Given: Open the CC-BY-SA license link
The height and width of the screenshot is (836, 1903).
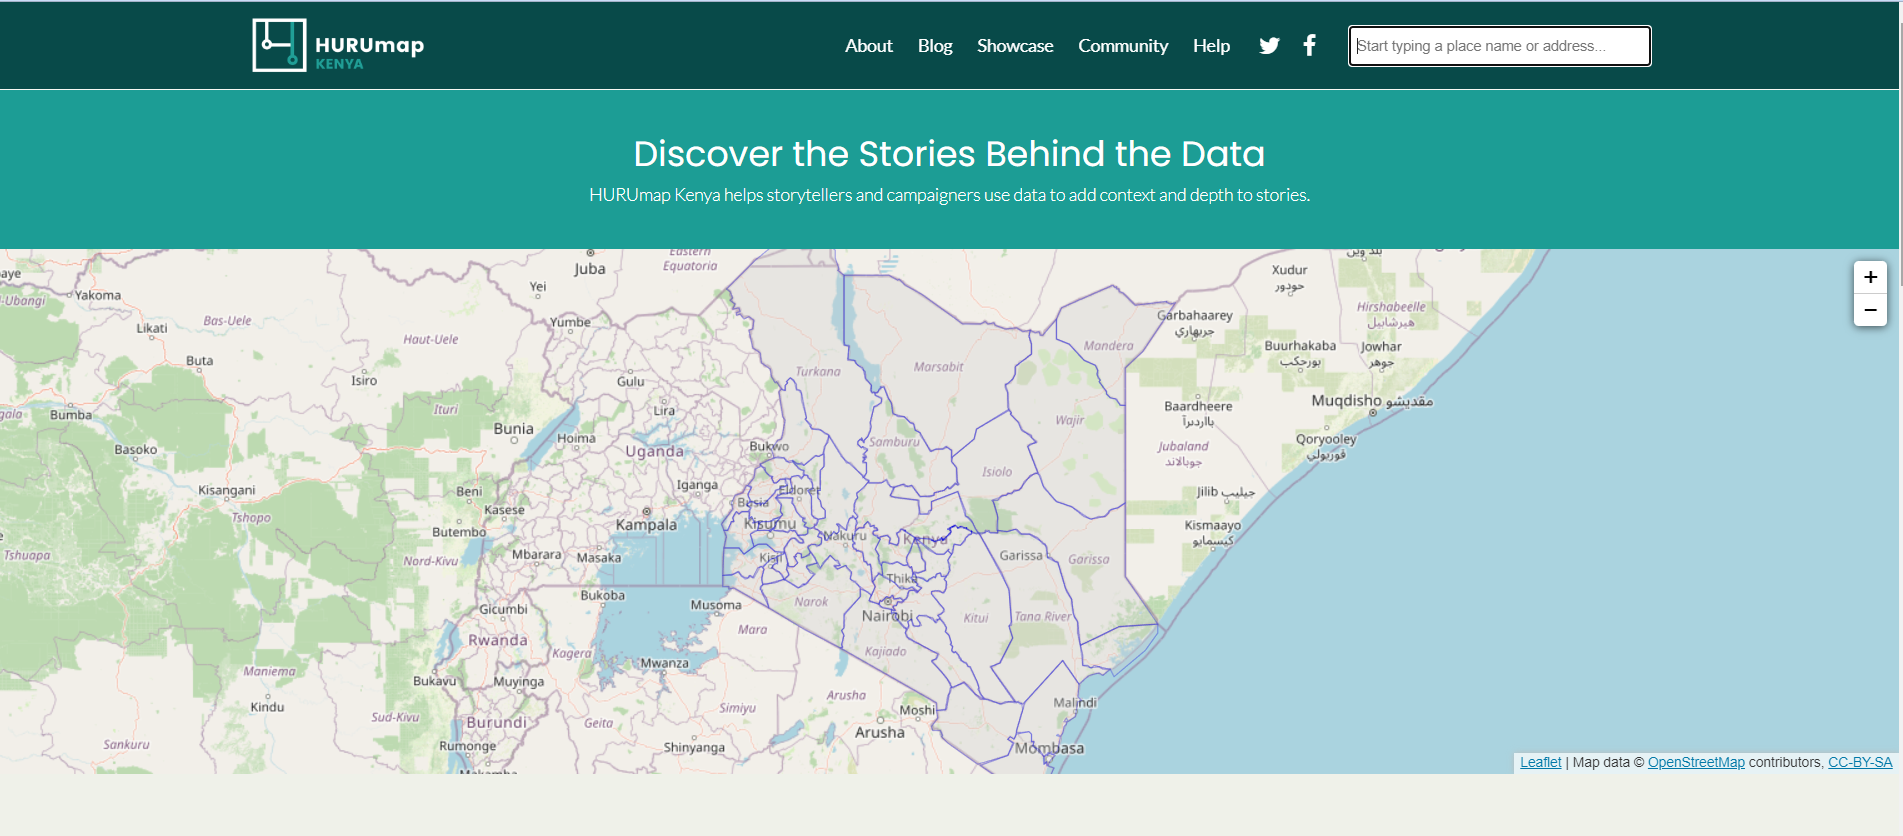Looking at the screenshot, I should (x=1859, y=762).
